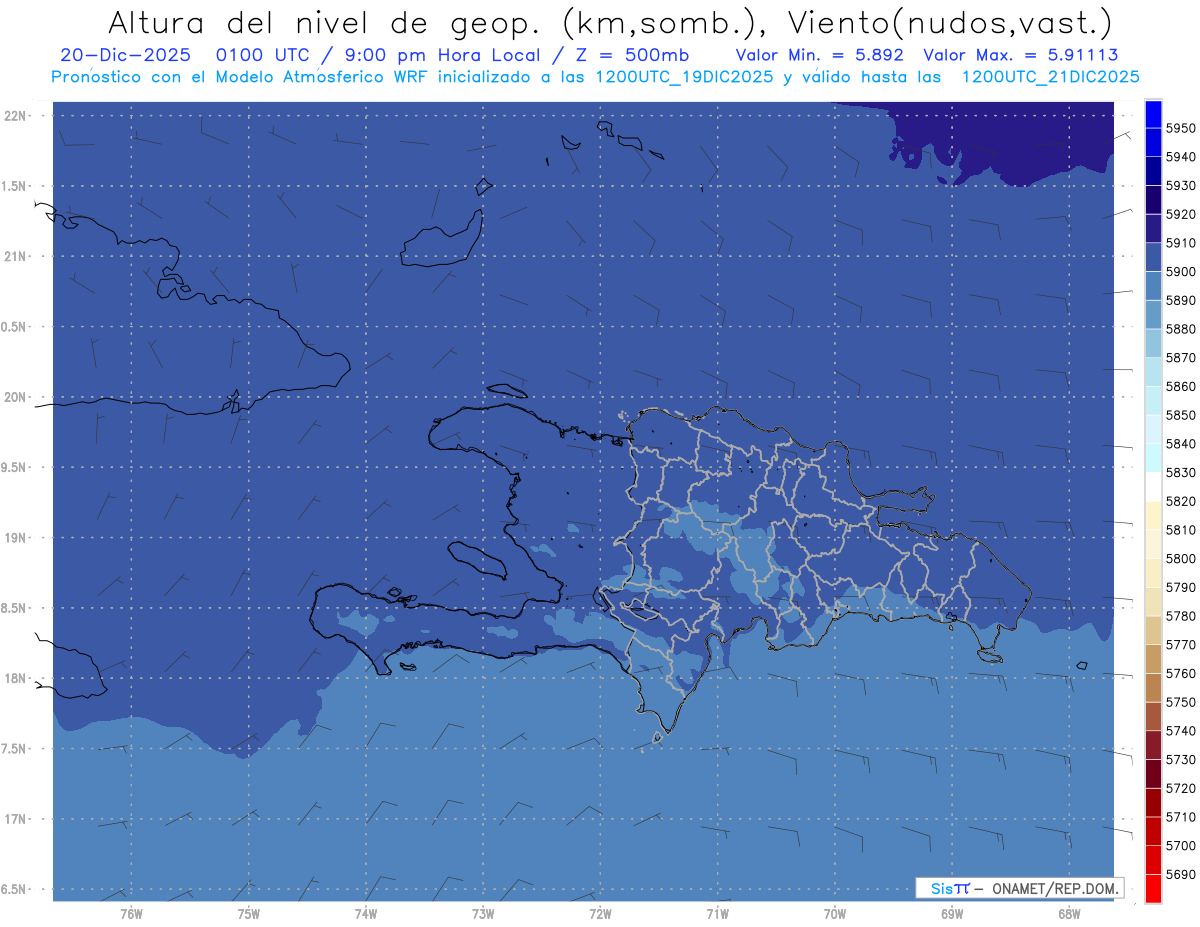Click the "76W" longitude label
The width and height of the screenshot is (1200, 927).
tap(131, 913)
